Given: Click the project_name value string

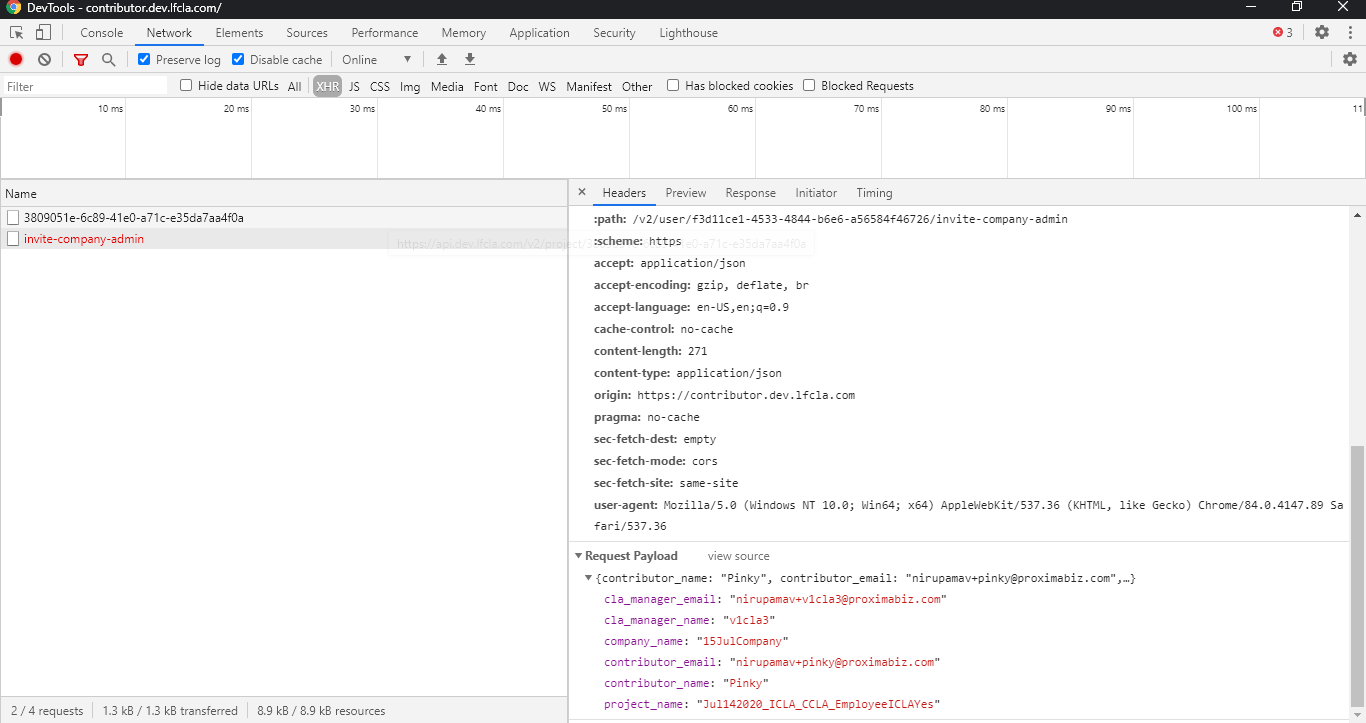Looking at the screenshot, I should 819,704.
